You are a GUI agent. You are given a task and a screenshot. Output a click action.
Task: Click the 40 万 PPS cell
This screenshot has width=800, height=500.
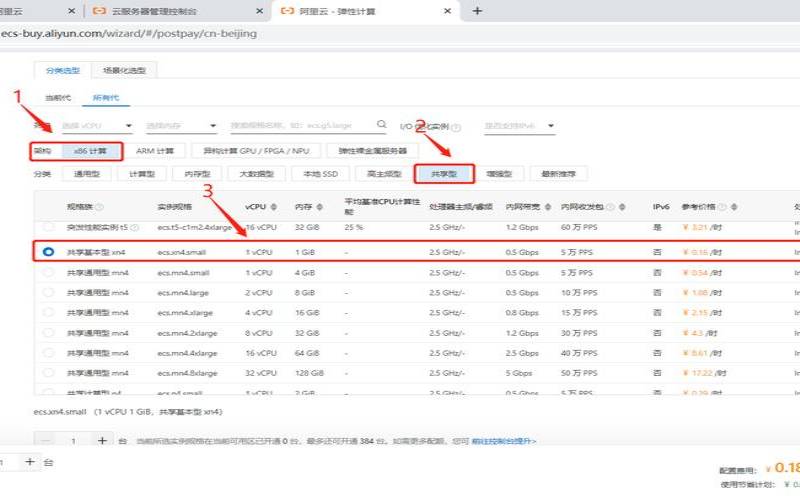579,353
